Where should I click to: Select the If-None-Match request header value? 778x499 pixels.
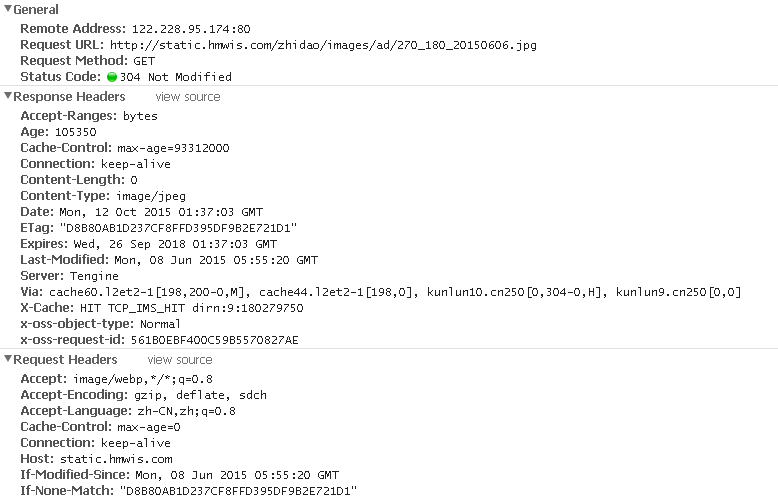pyautogui.click(x=237, y=491)
